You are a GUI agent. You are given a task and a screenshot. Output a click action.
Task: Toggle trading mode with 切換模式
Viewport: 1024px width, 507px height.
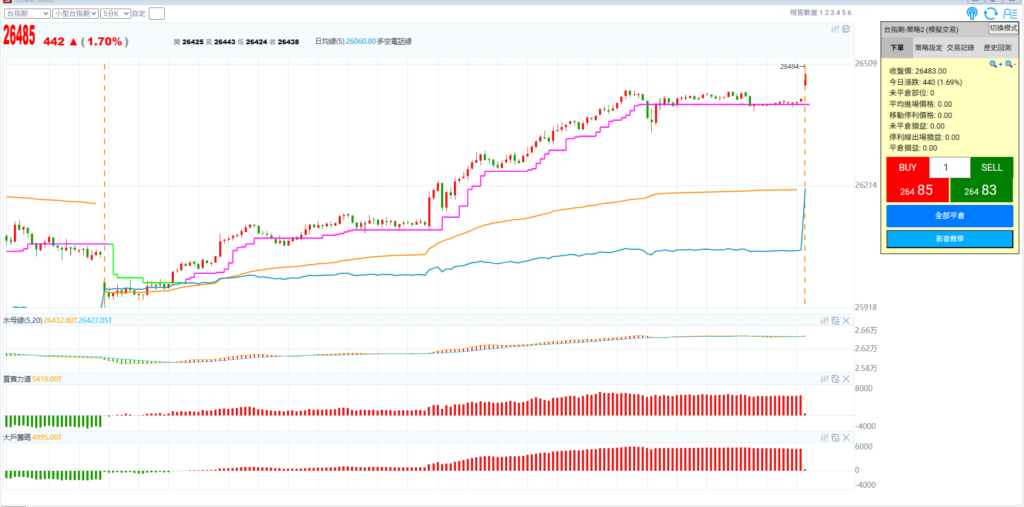[1003, 29]
